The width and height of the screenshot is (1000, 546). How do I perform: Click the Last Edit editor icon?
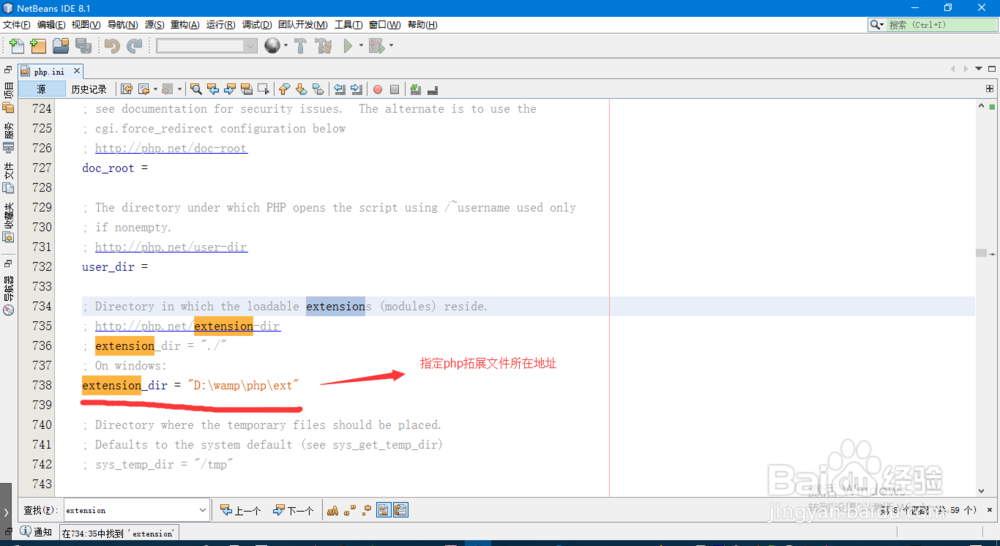tap(126, 89)
